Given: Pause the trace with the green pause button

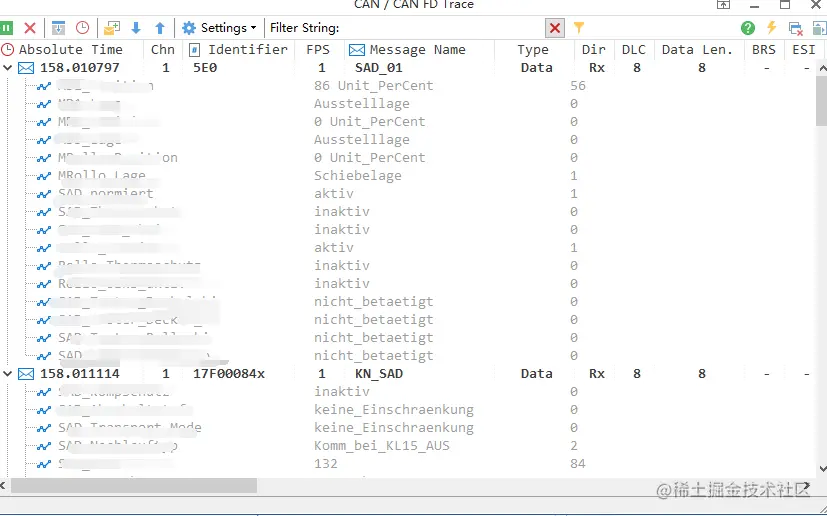Looking at the screenshot, I should pos(6,28).
